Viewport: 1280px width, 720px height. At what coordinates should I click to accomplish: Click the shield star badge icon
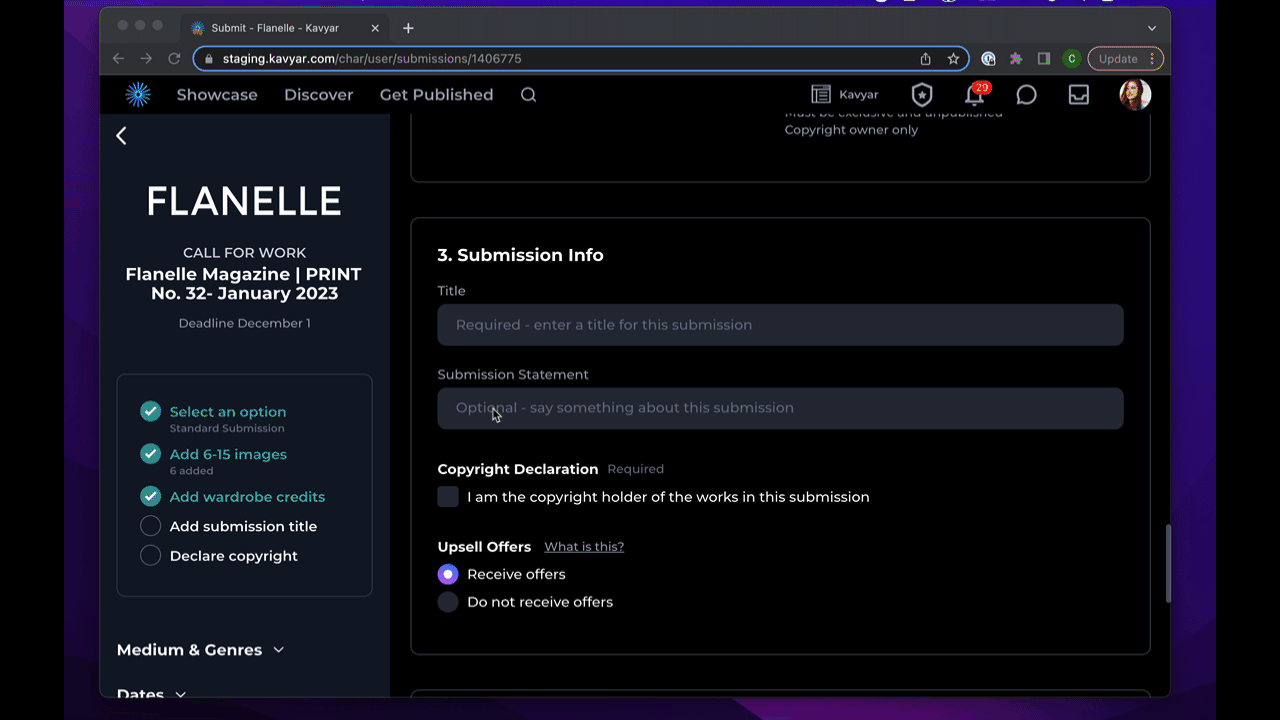coord(922,95)
